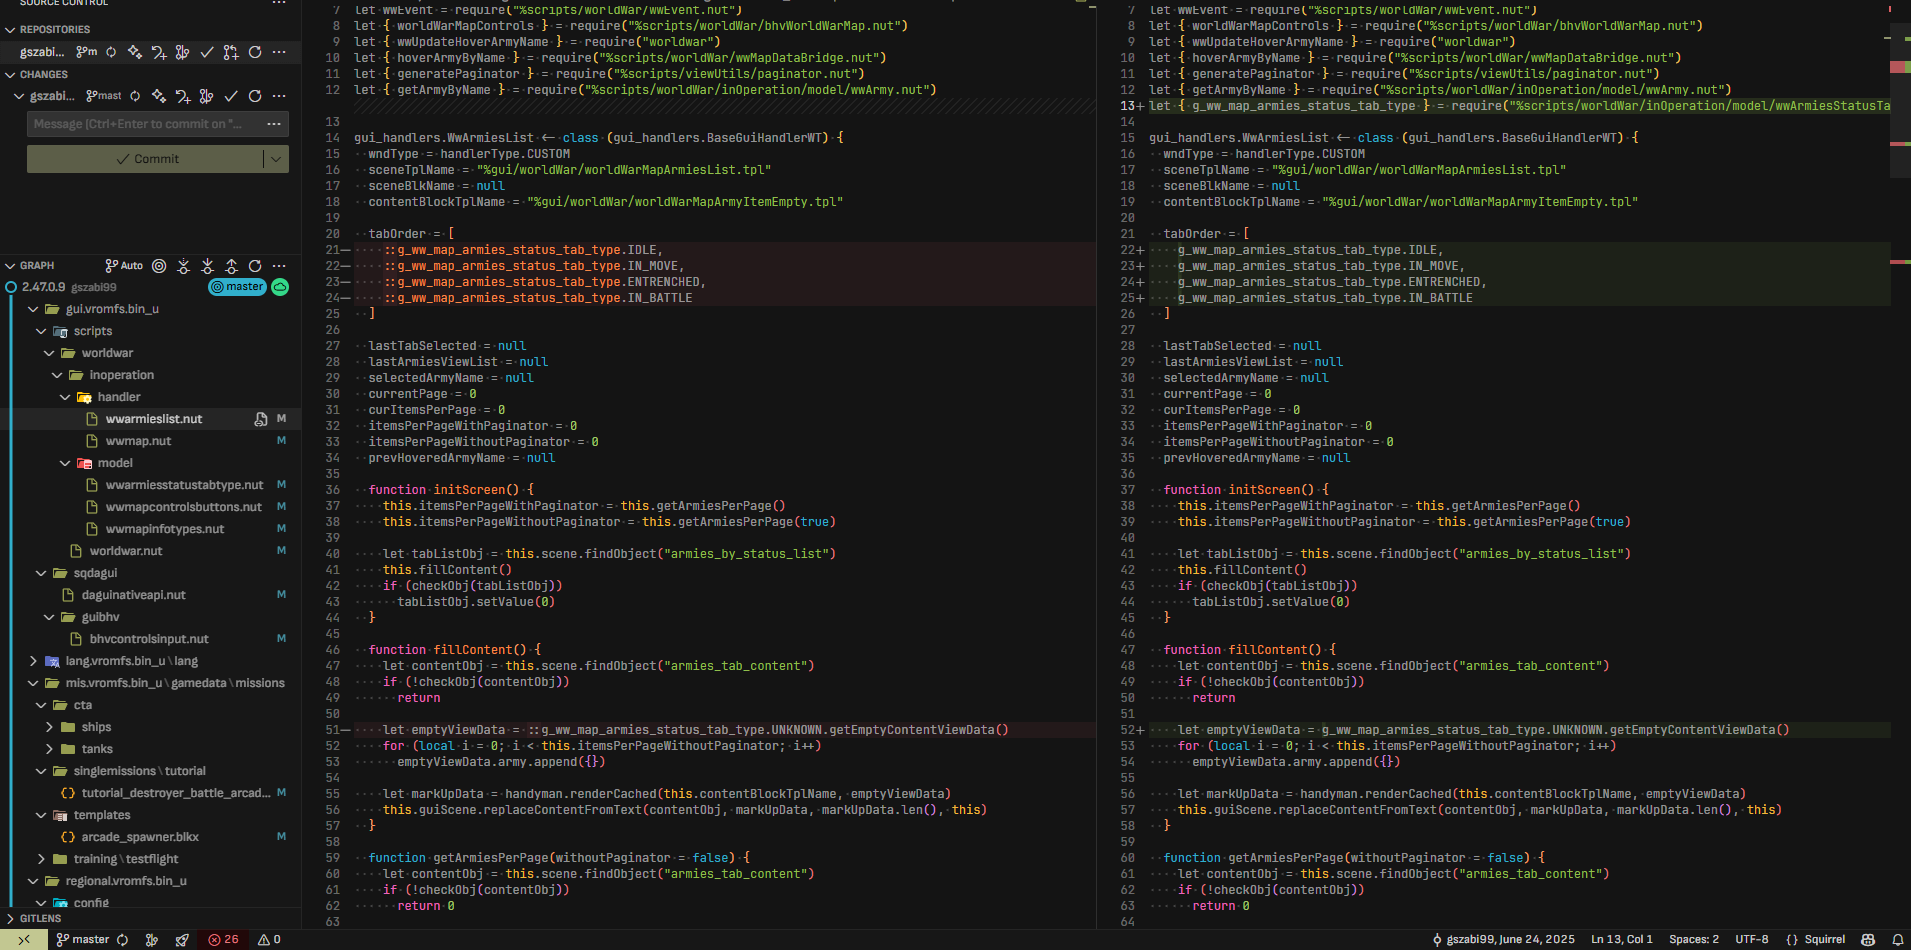The width and height of the screenshot is (1911, 950).
Task: Click the 26 errors indicator in status bar
Action: pyautogui.click(x=223, y=940)
